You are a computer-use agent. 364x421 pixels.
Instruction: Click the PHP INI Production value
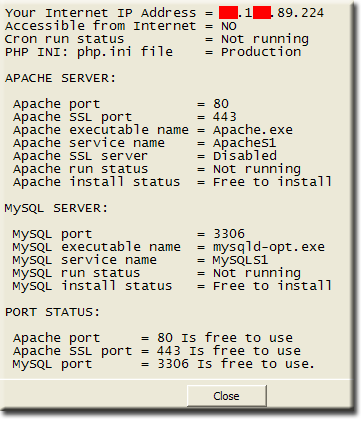(261, 52)
